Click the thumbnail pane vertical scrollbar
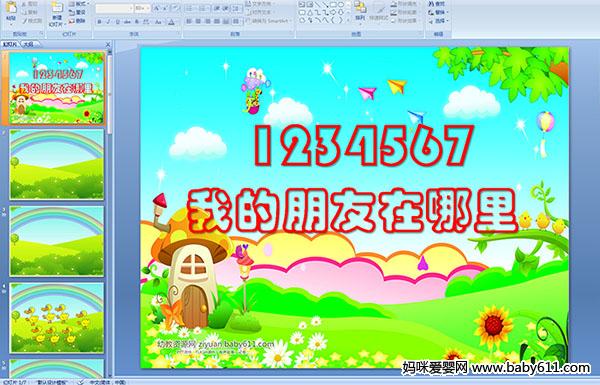Screen dimensions: 600x385 [x=110, y=214]
